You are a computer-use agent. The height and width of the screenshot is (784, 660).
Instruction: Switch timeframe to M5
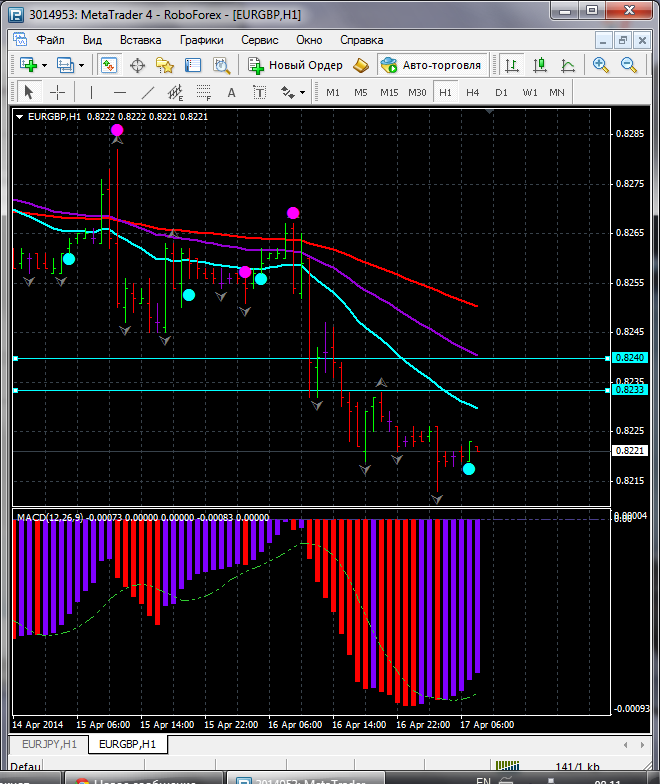tap(360, 92)
